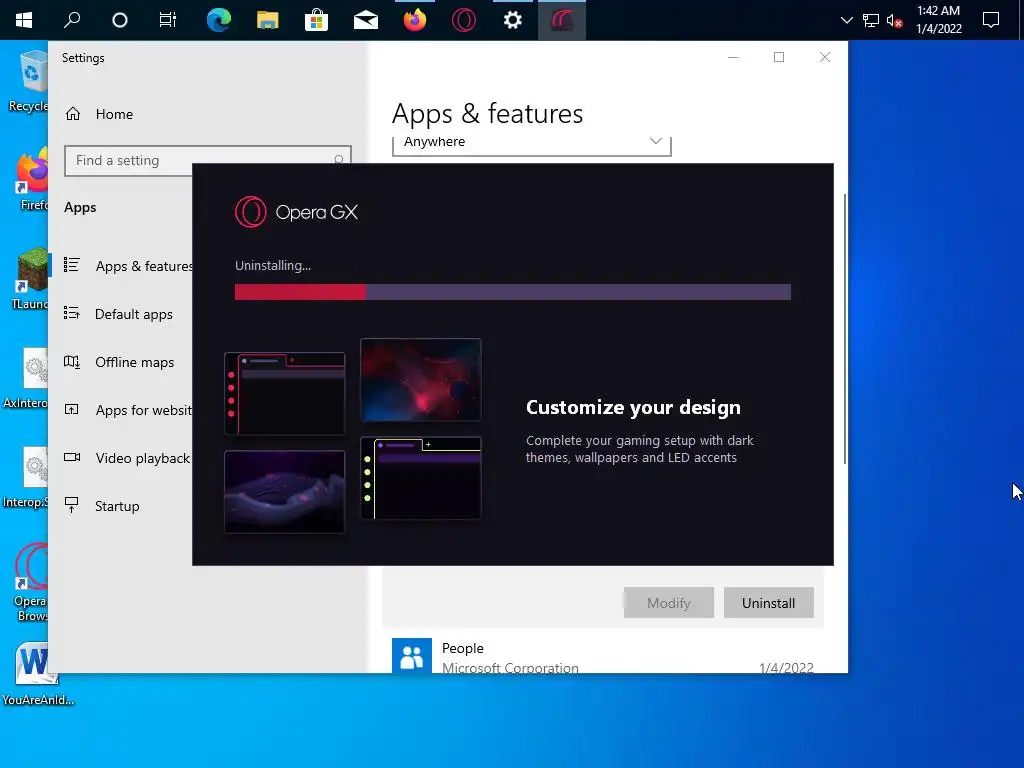Click the Find a setting search box
Image resolution: width=1024 pixels, height=768 pixels.
208,161
